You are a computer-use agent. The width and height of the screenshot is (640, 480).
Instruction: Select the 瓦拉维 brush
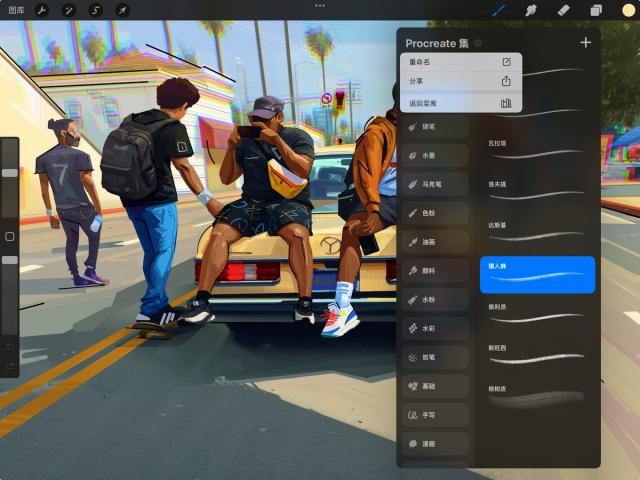(538, 151)
